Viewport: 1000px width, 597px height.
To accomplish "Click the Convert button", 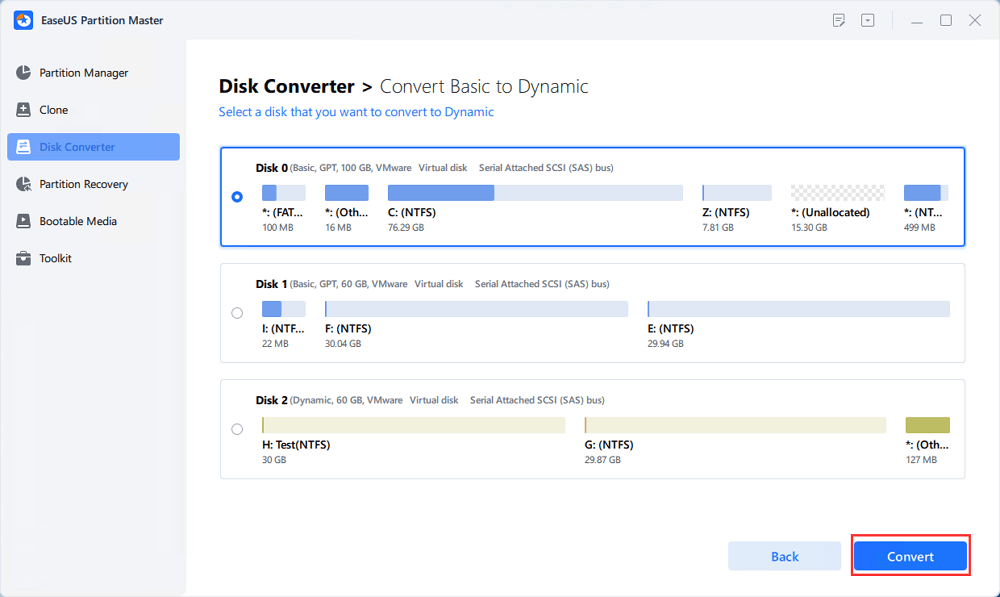I will [x=910, y=557].
